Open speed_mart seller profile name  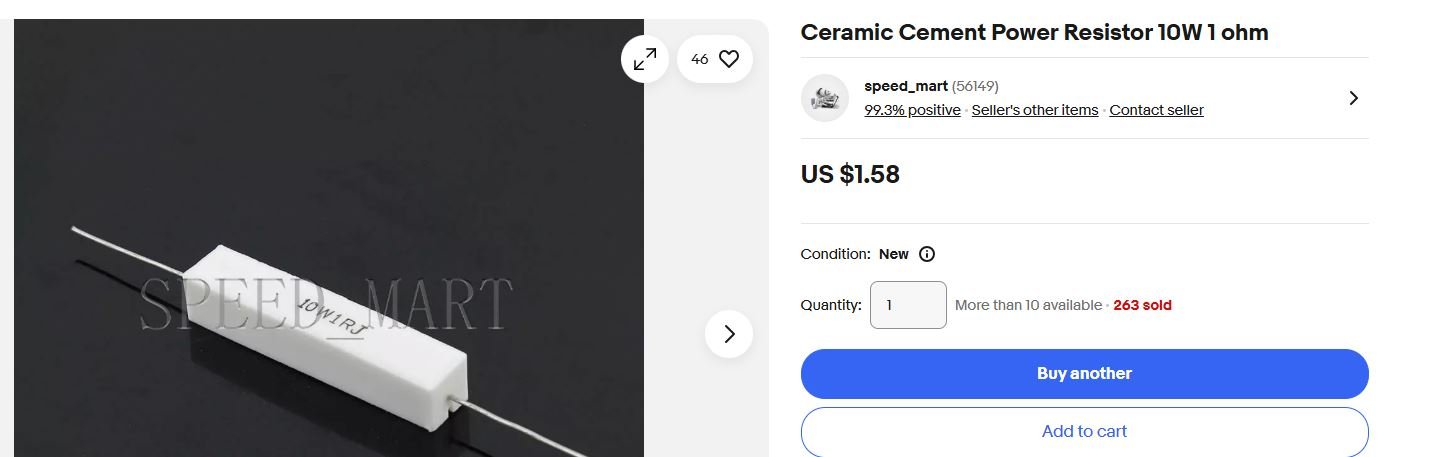point(906,86)
